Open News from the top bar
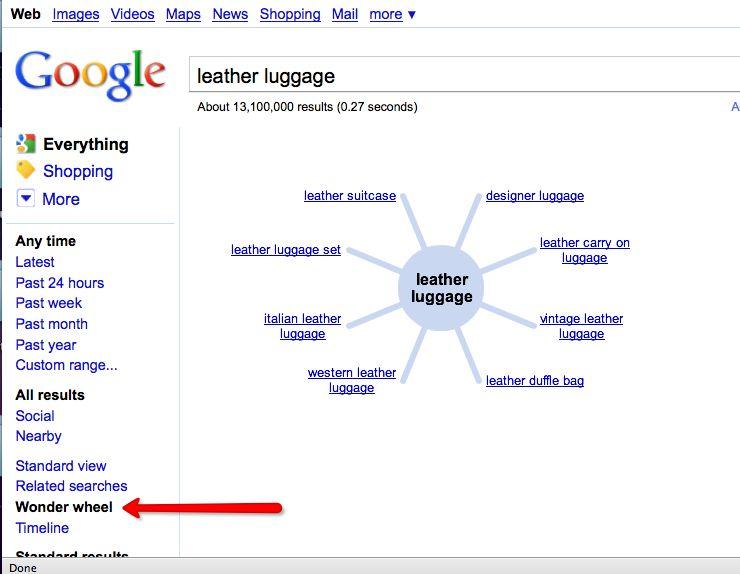The width and height of the screenshot is (740, 574). tap(230, 14)
